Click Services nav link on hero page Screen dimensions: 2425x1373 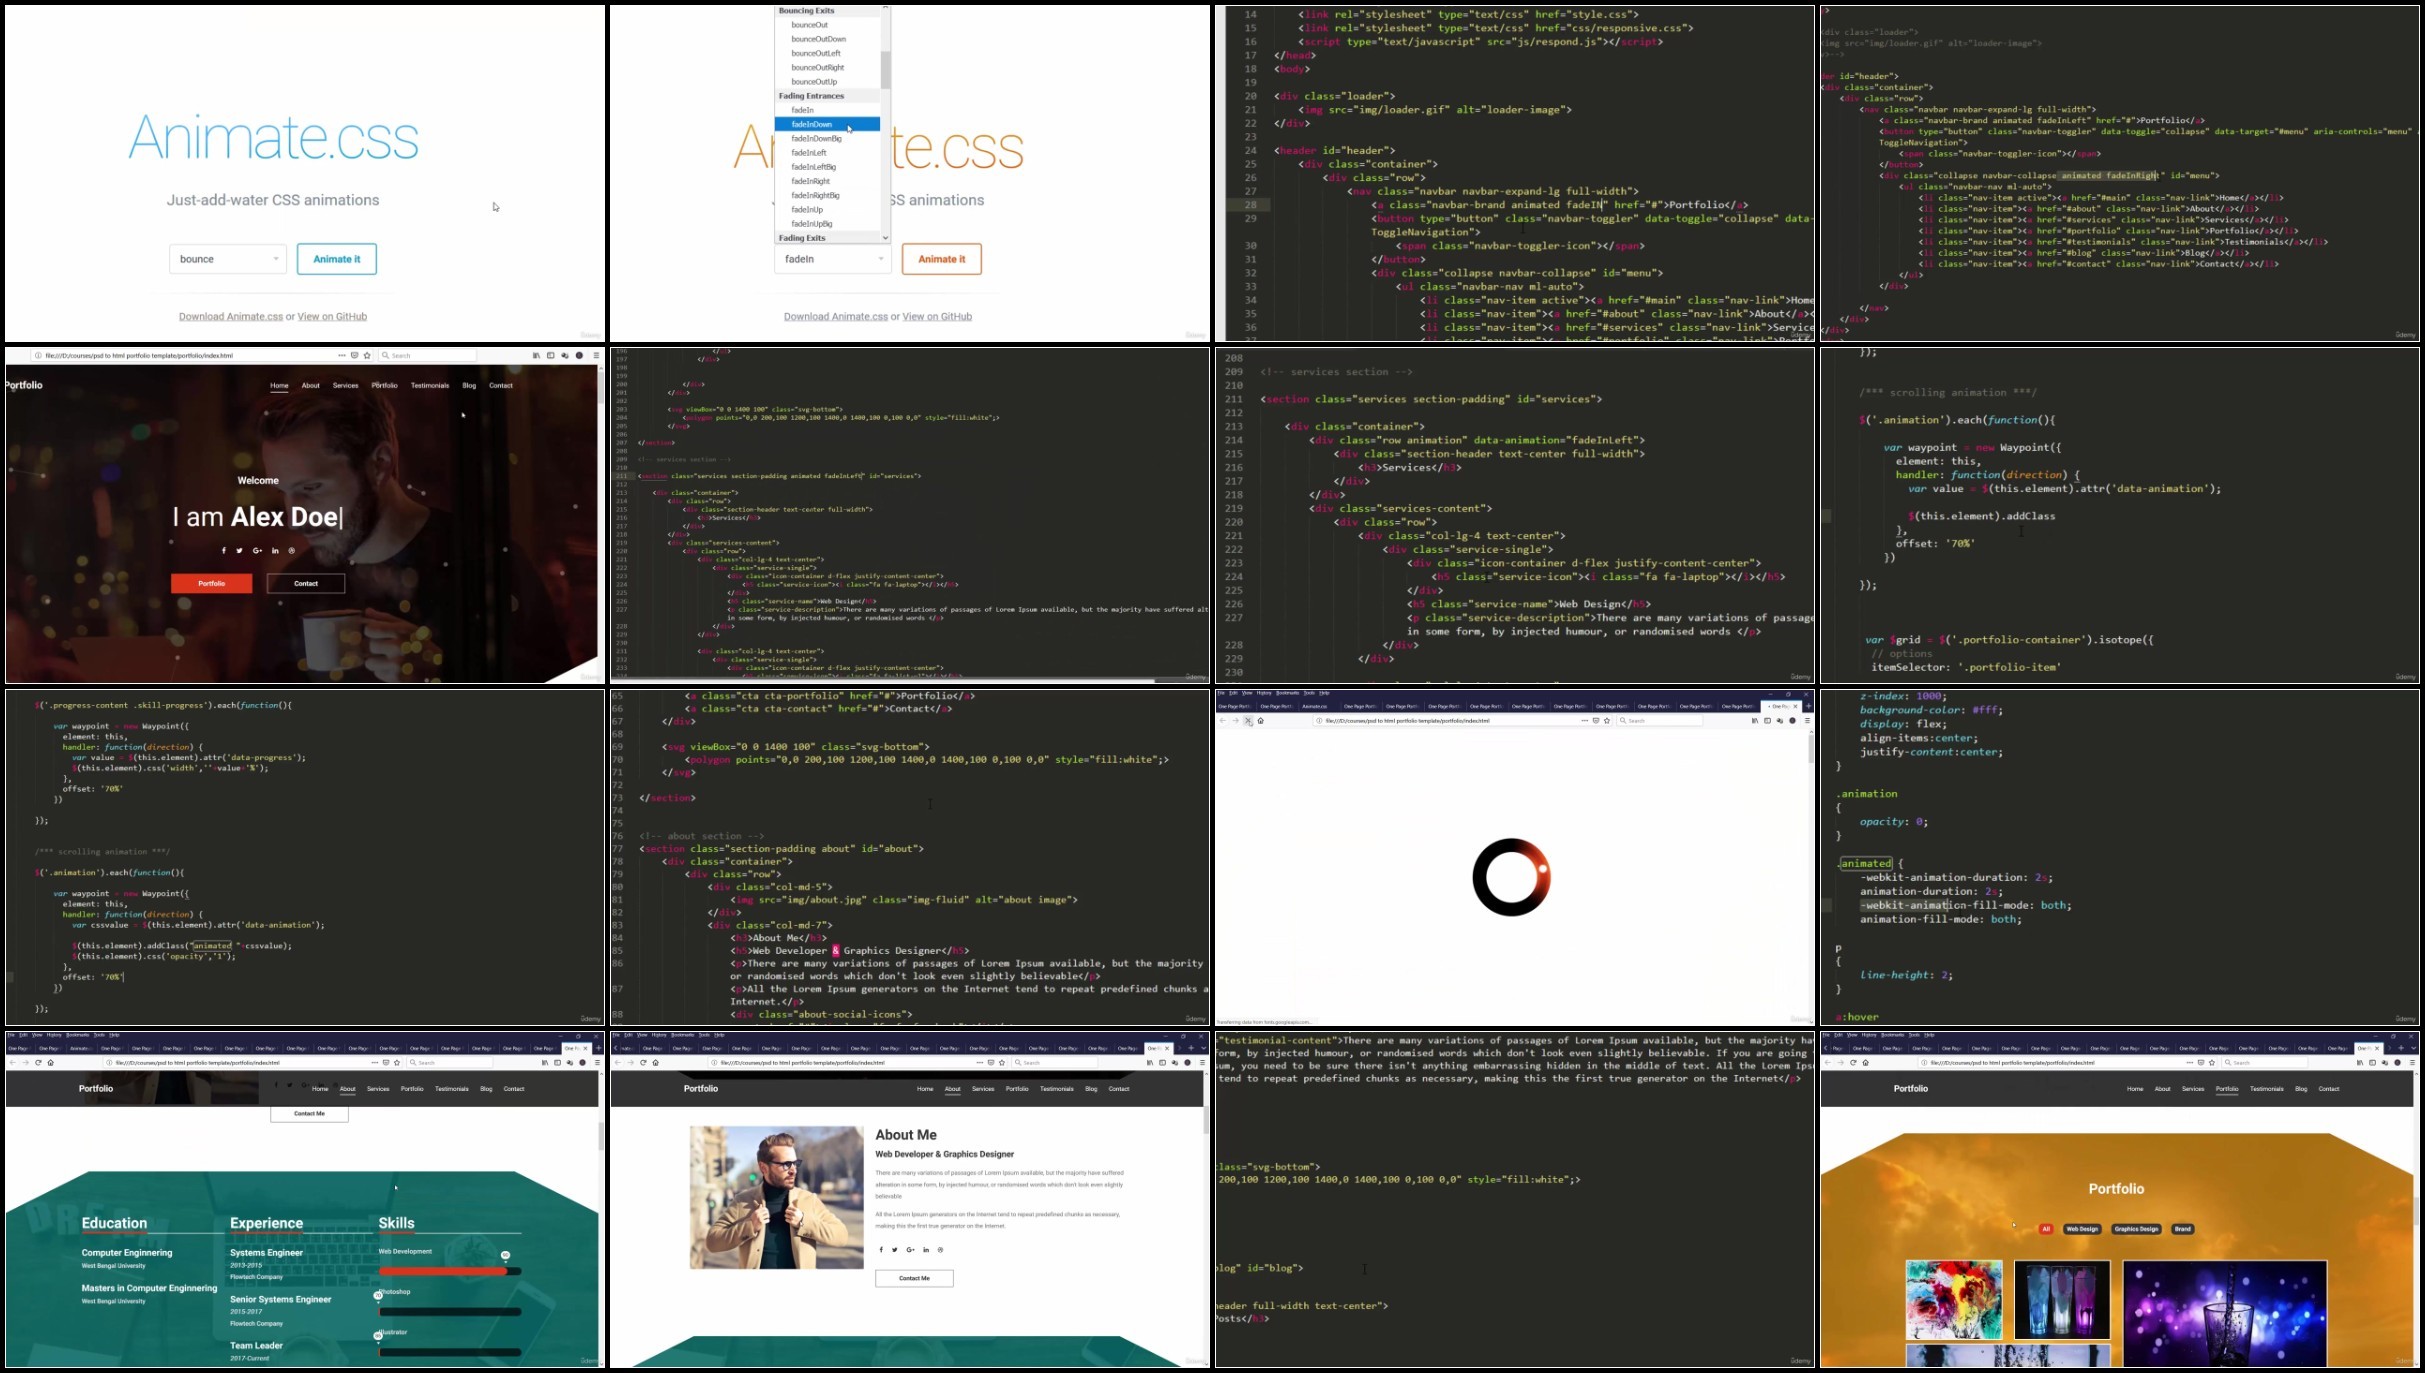(346, 385)
